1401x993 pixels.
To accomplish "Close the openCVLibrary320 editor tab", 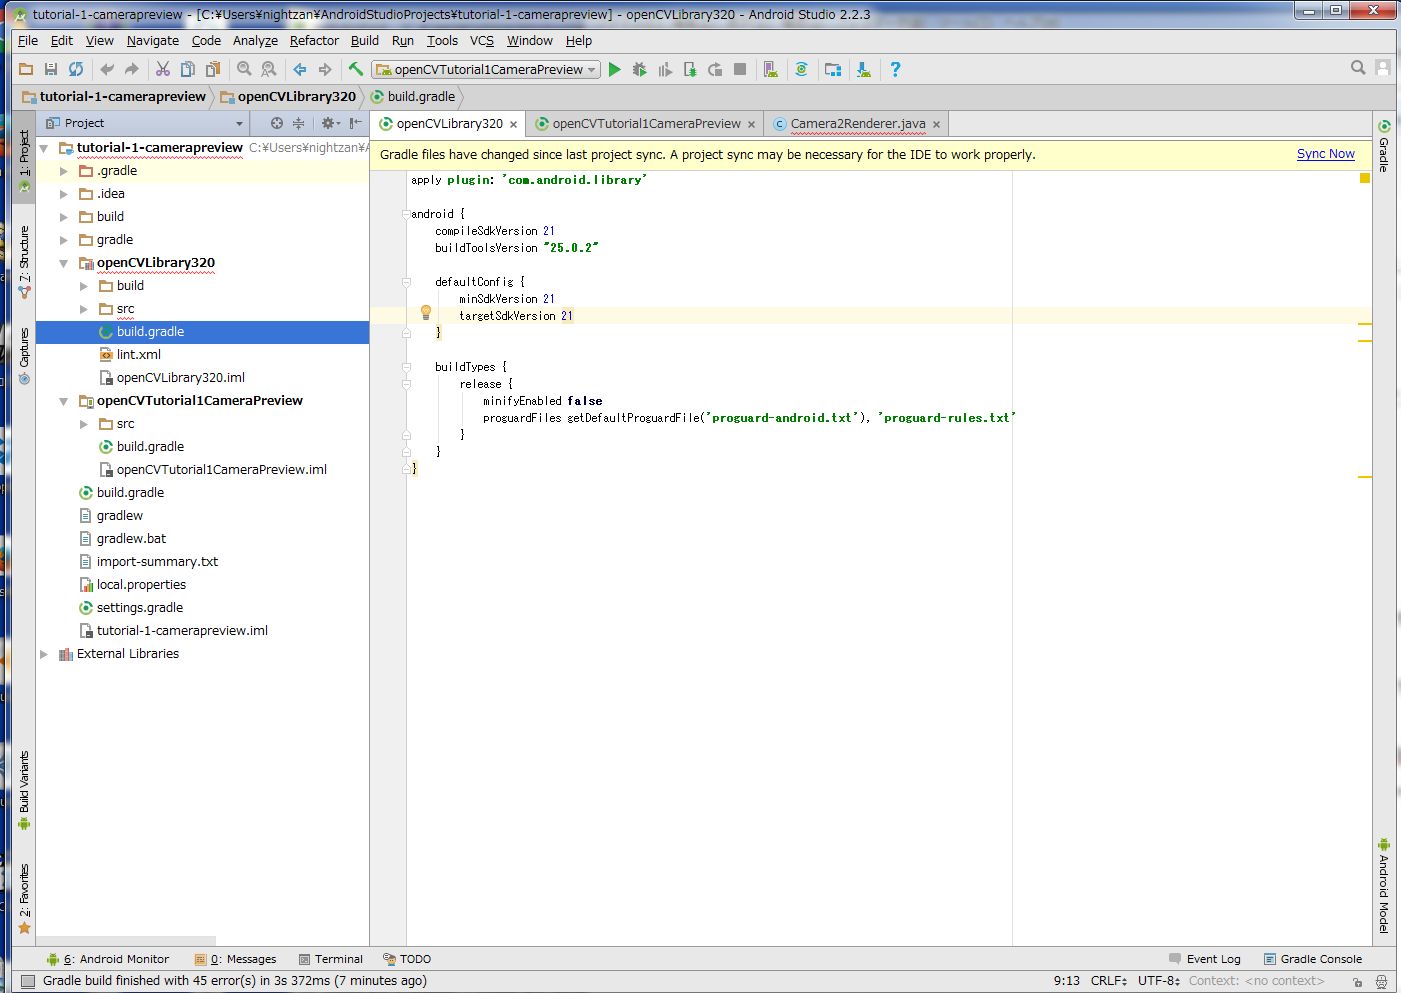I will point(514,125).
